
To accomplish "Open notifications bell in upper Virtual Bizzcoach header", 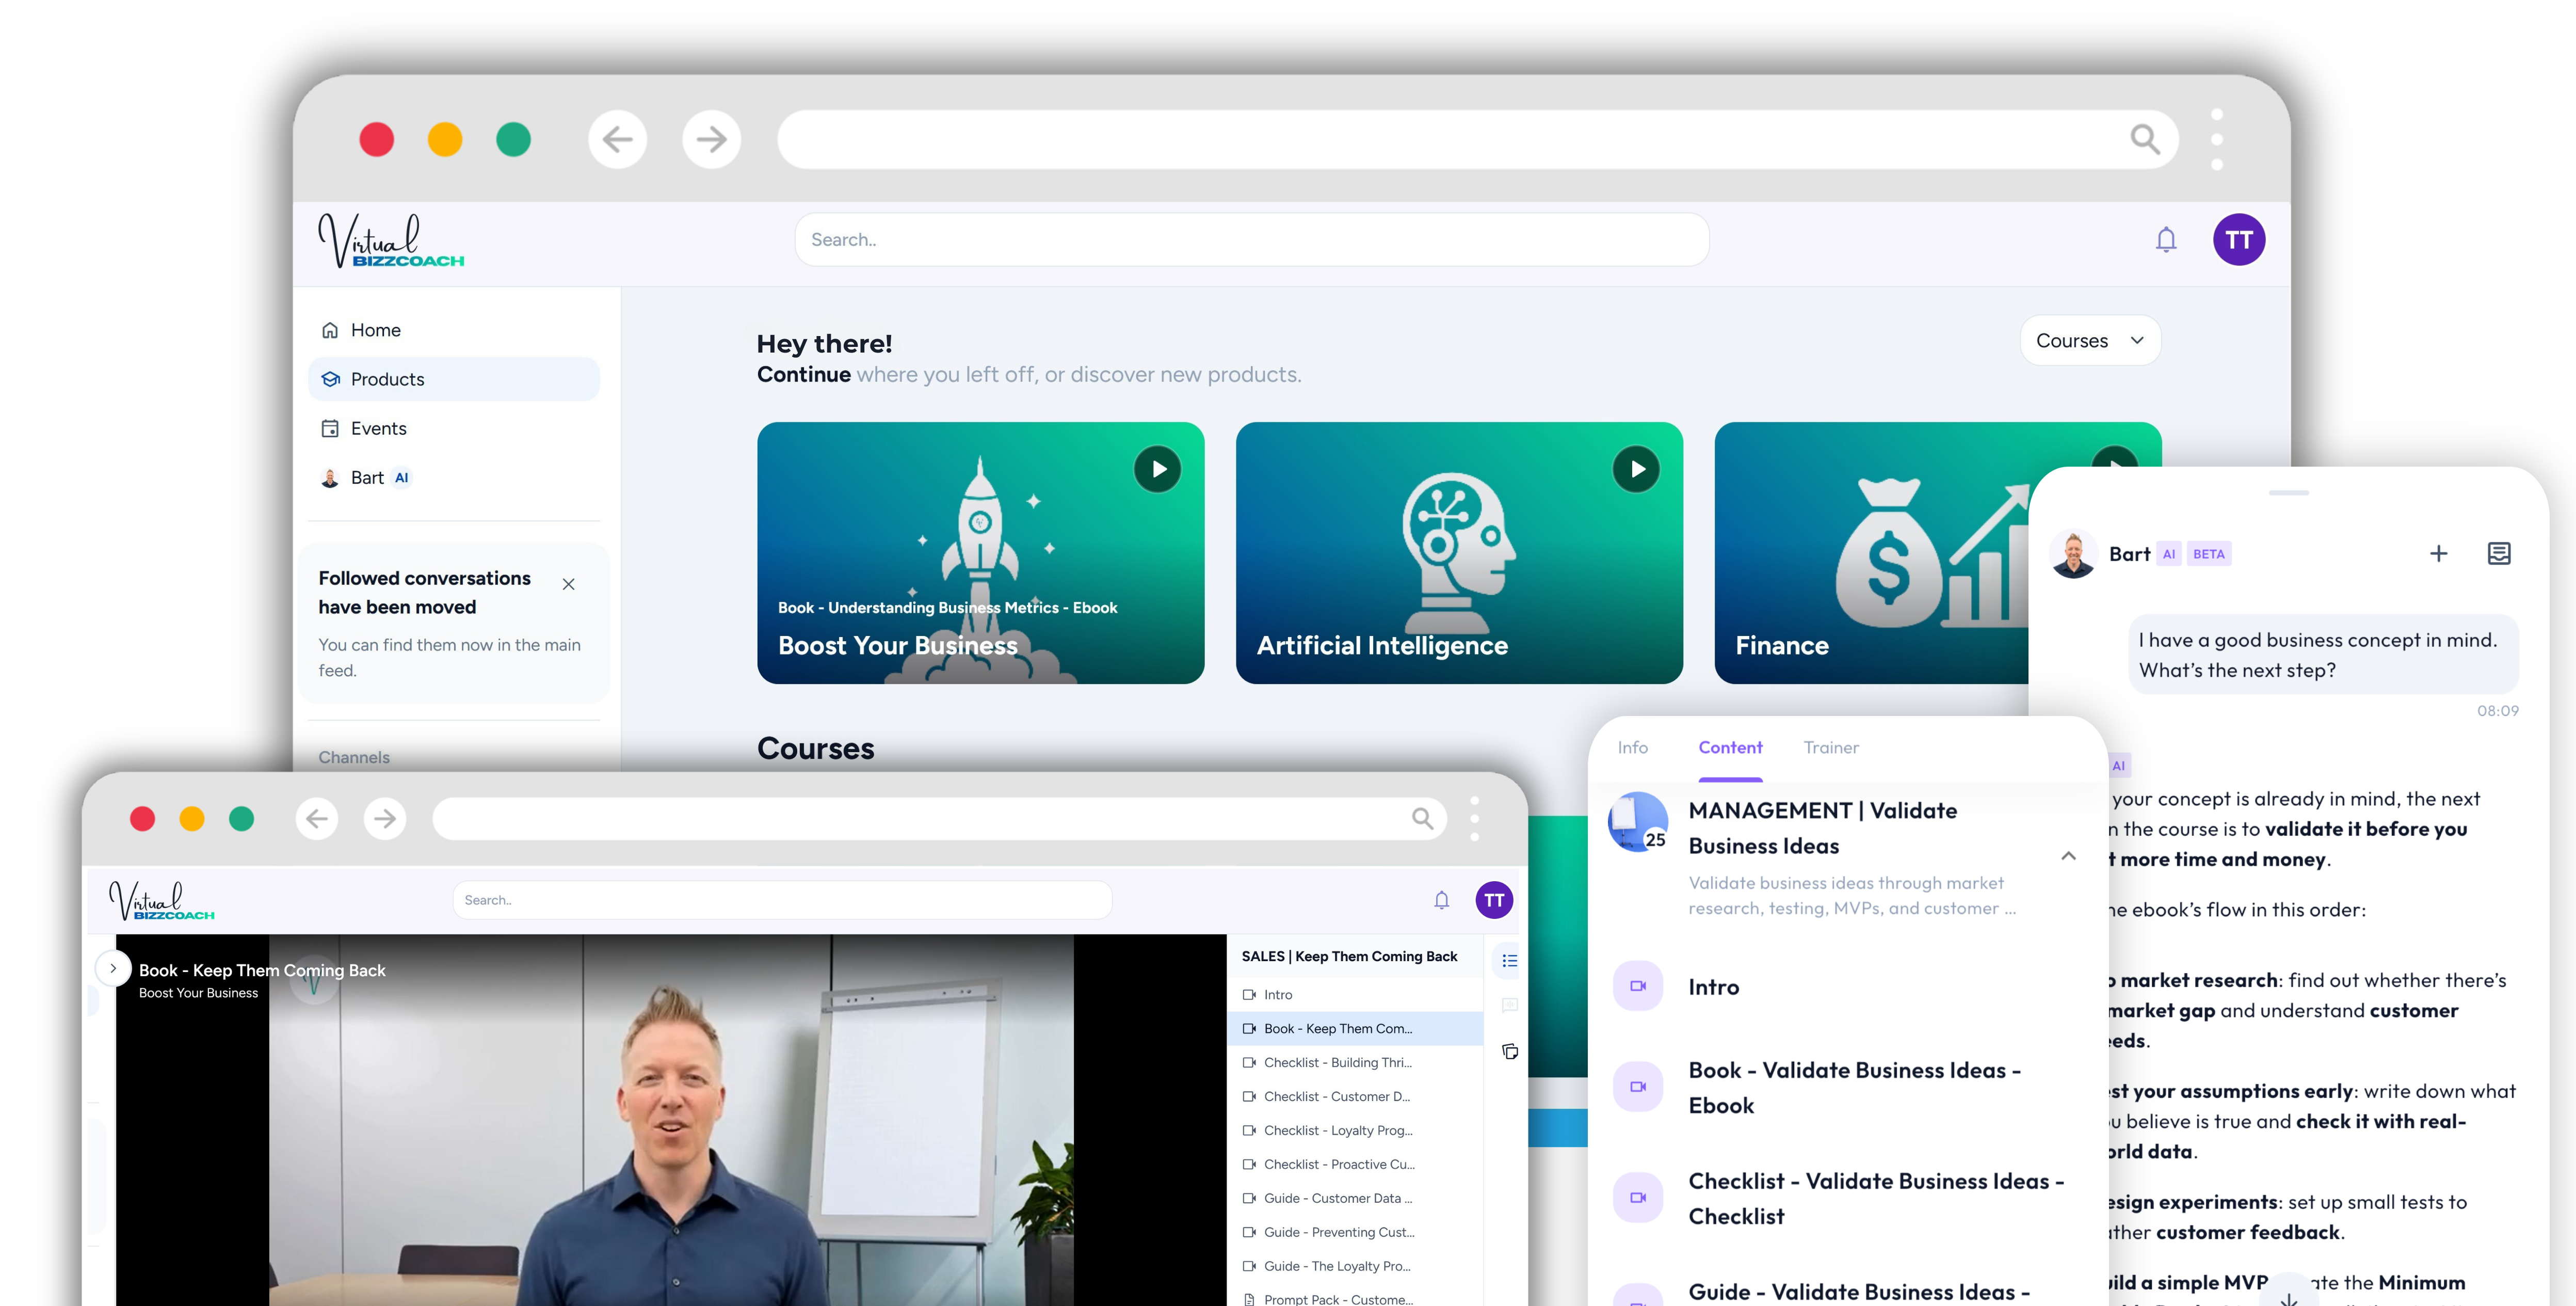I will (x=2166, y=240).
